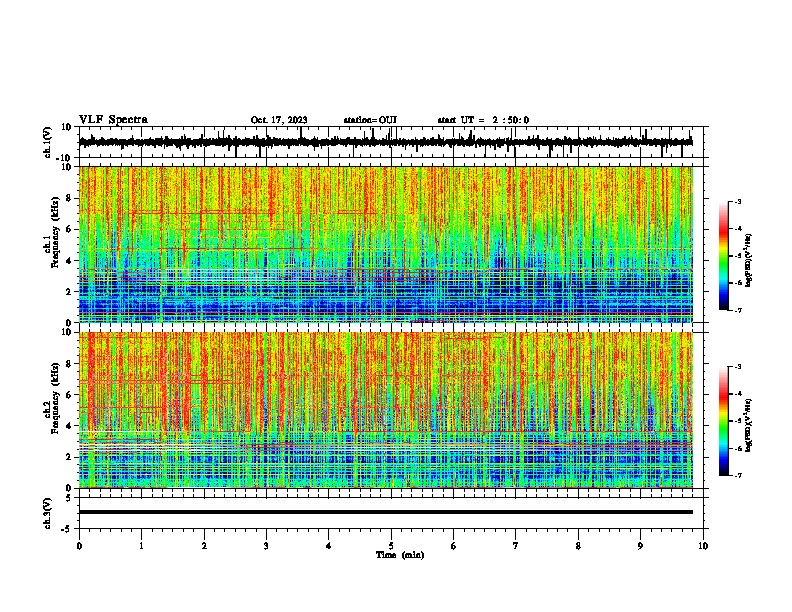Click the ch.1 voltage waveform trace

coord(385,142)
